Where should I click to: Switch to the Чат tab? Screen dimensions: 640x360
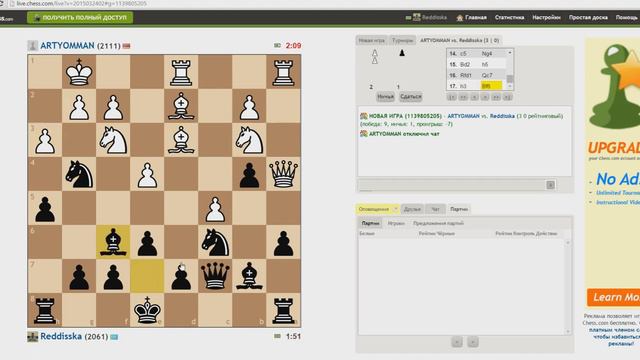pos(436,209)
